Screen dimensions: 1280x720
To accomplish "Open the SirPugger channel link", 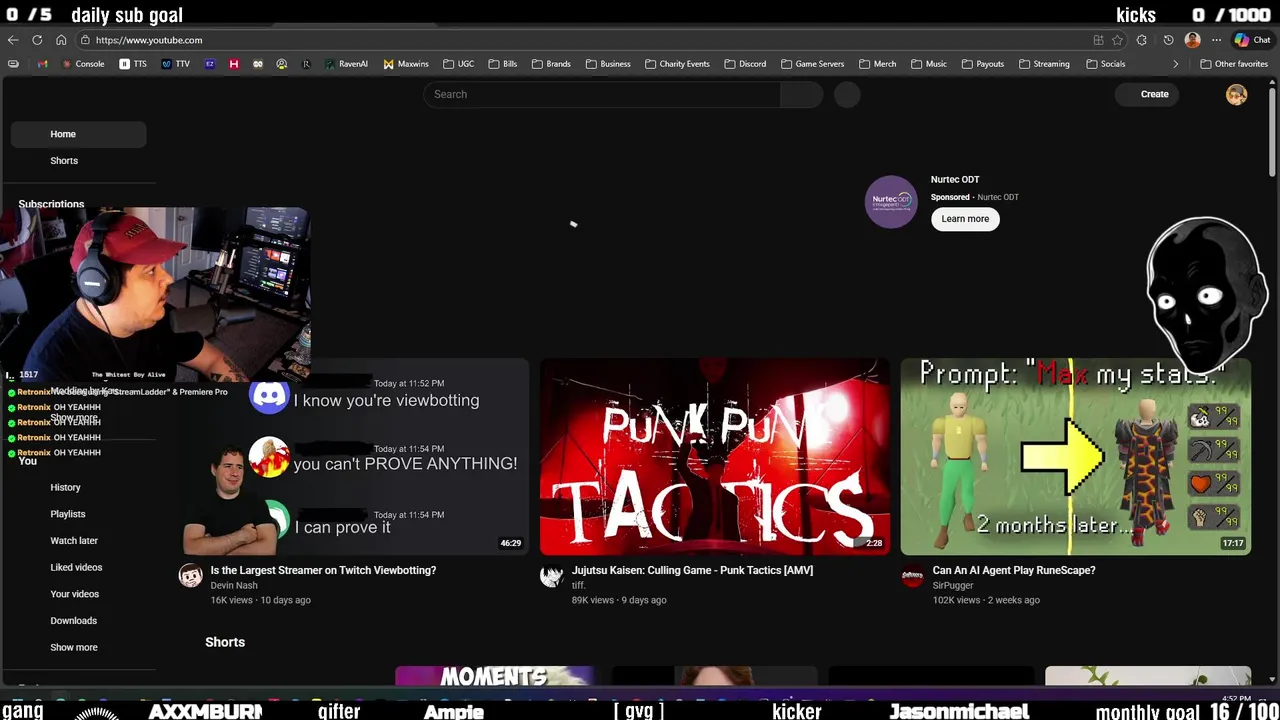I will pyautogui.click(x=953, y=586).
